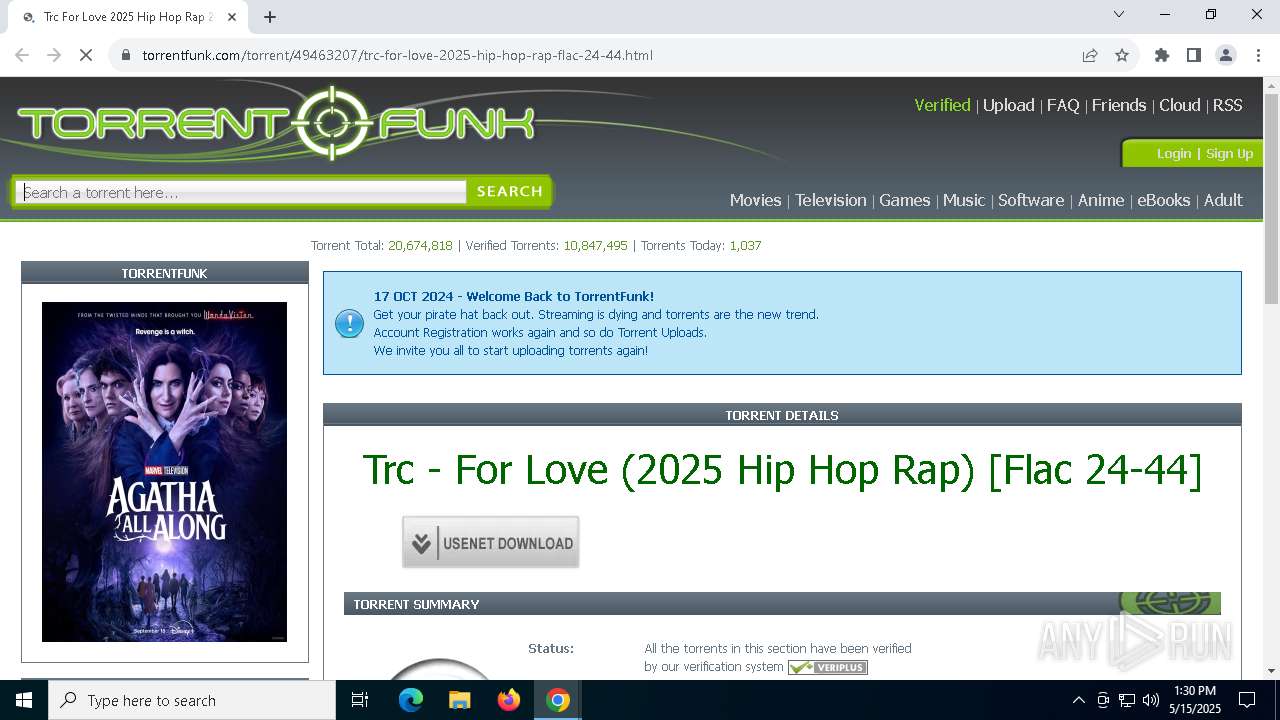Close the Trc For Love tab
Viewport: 1280px width, 720px height.
(232, 17)
